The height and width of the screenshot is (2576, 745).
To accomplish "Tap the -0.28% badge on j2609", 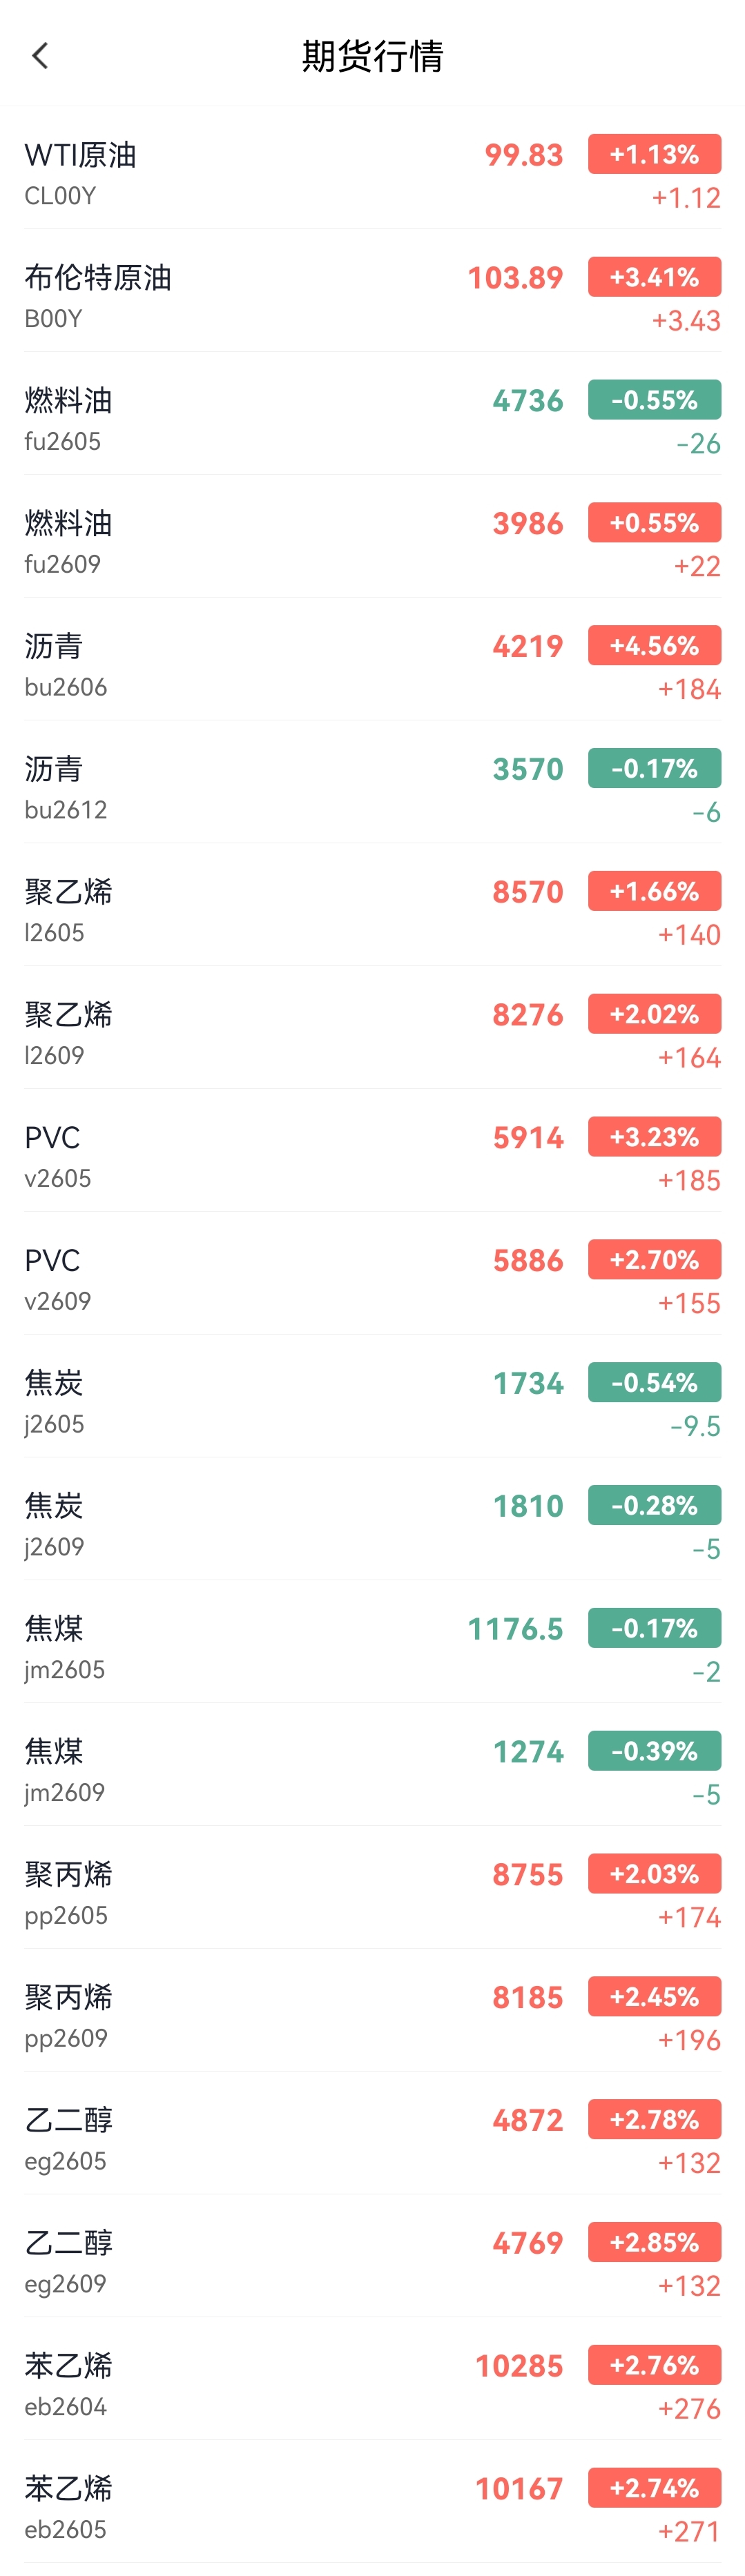I will tap(654, 1505).
